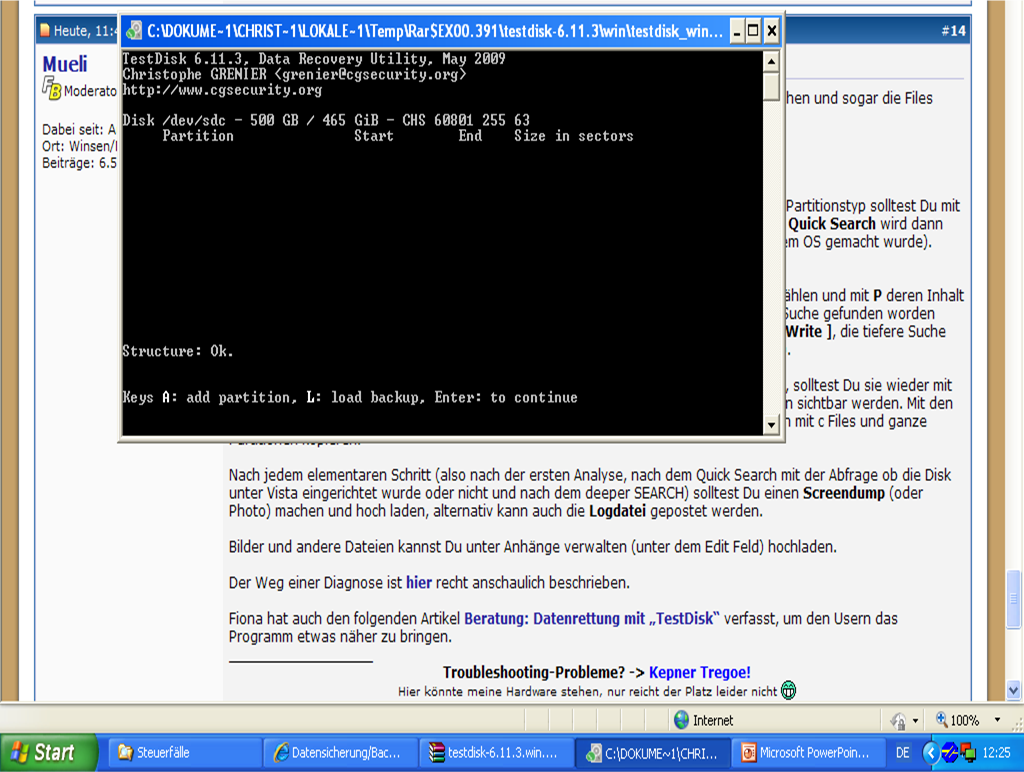Click the 'Disk /dev/sdc - 500 GB' console line
1024x772 pixels.
[326, 120]
